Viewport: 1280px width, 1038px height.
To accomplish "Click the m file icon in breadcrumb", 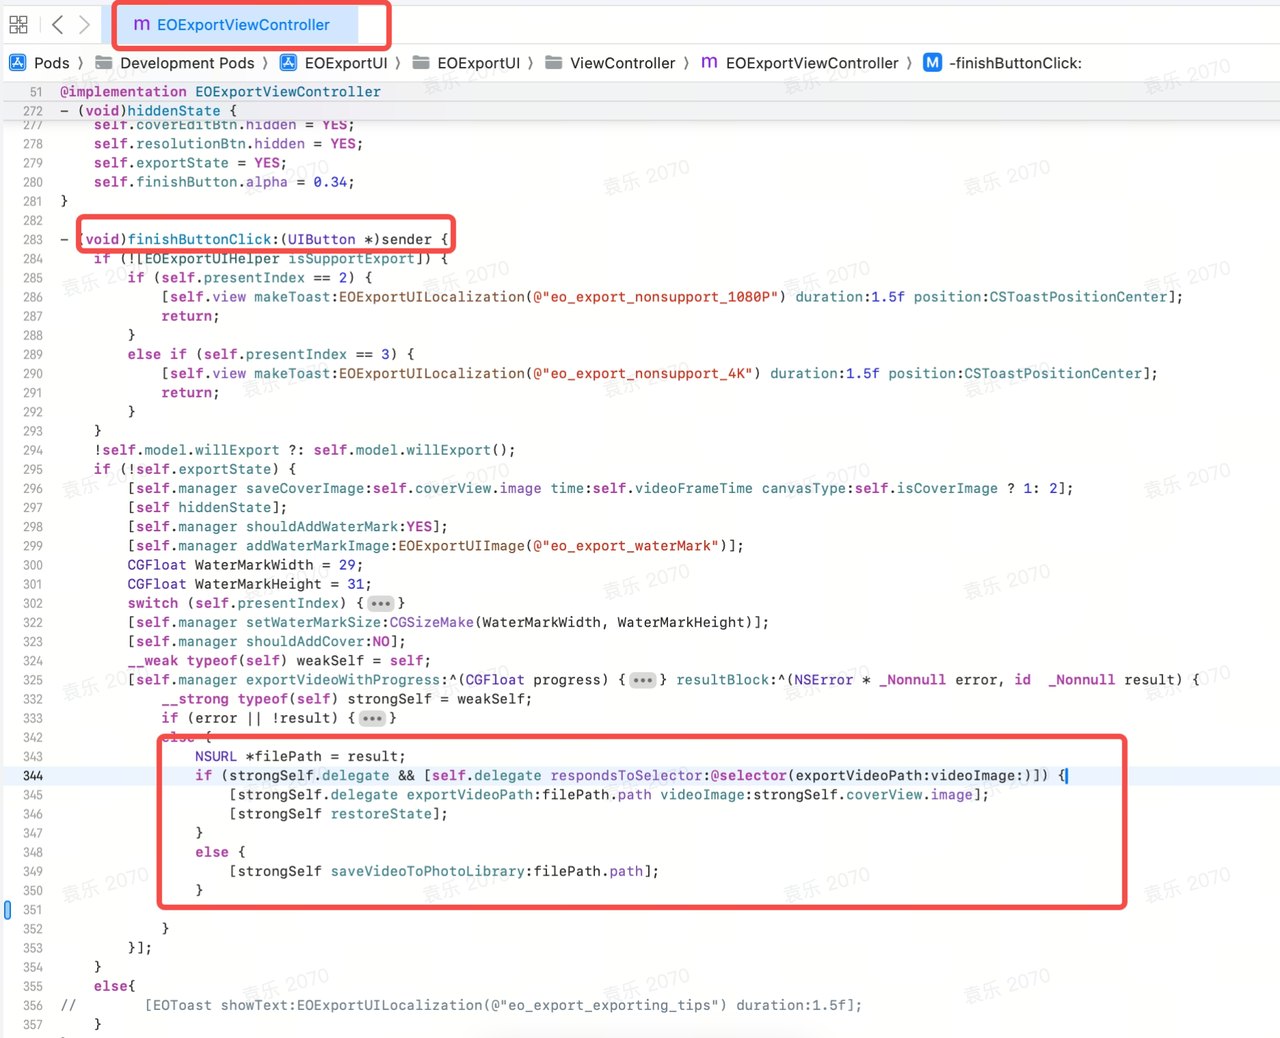I will coord(709,63).
